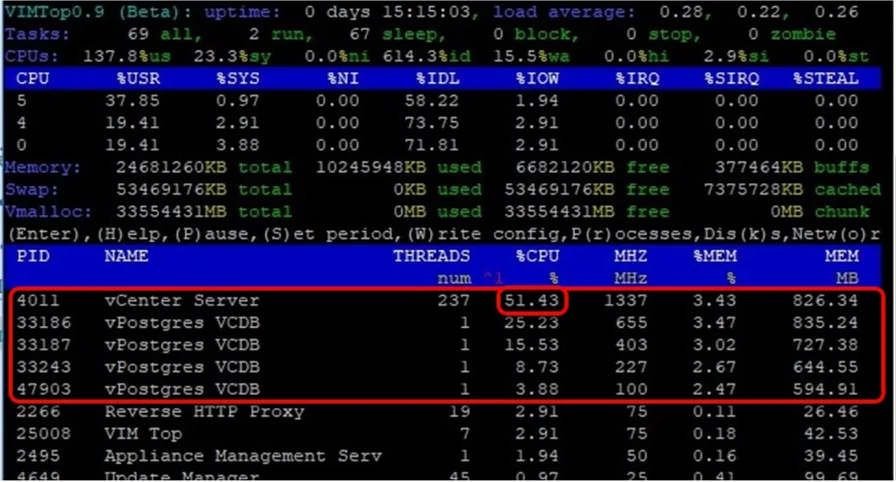Click the 10245948KB used memory value
Image resolution: width=896 pixels, height=482 pixels.
(371, 167)
